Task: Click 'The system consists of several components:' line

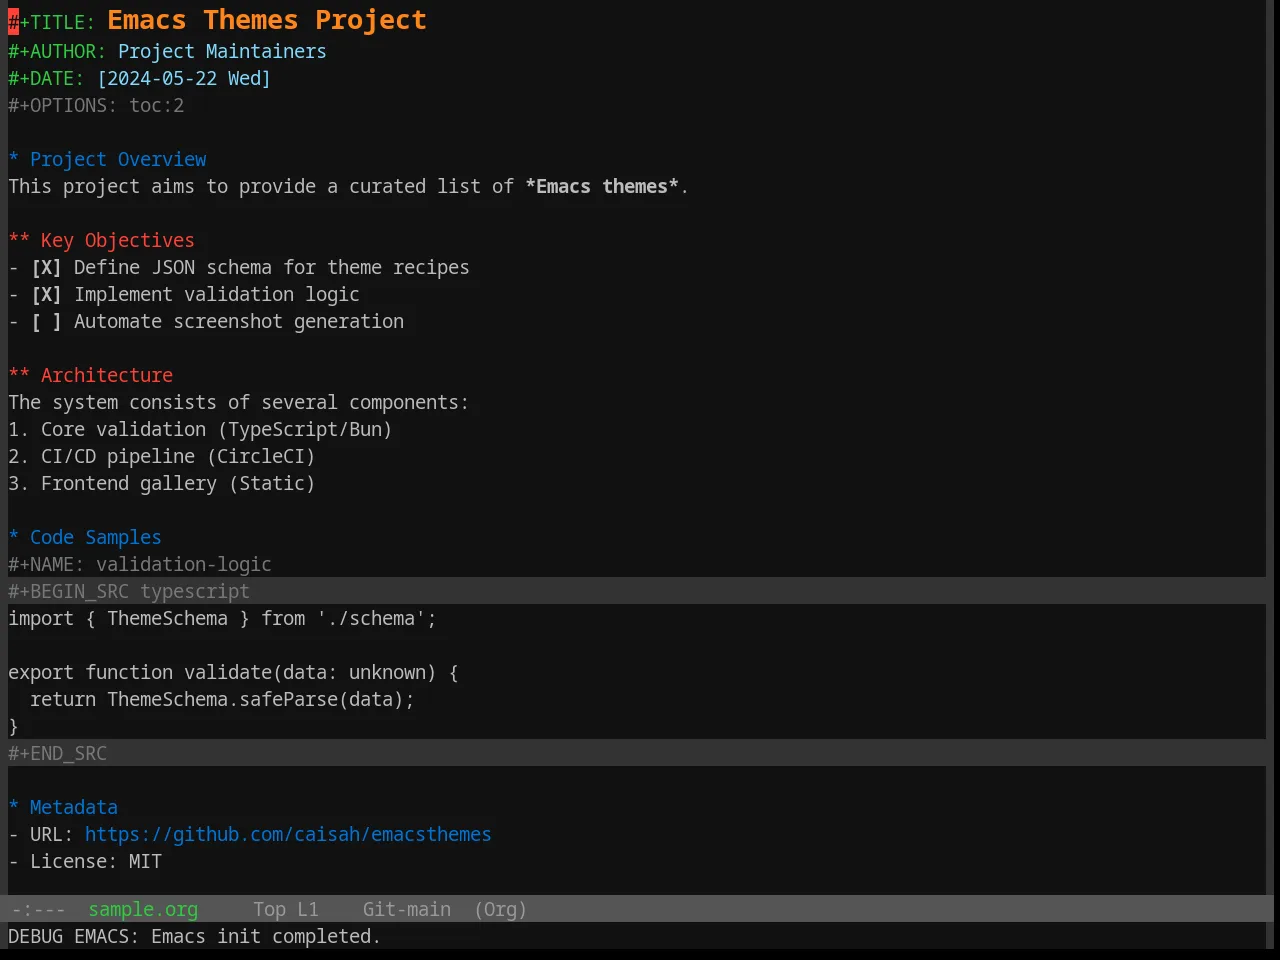Action: pos(238,403)
